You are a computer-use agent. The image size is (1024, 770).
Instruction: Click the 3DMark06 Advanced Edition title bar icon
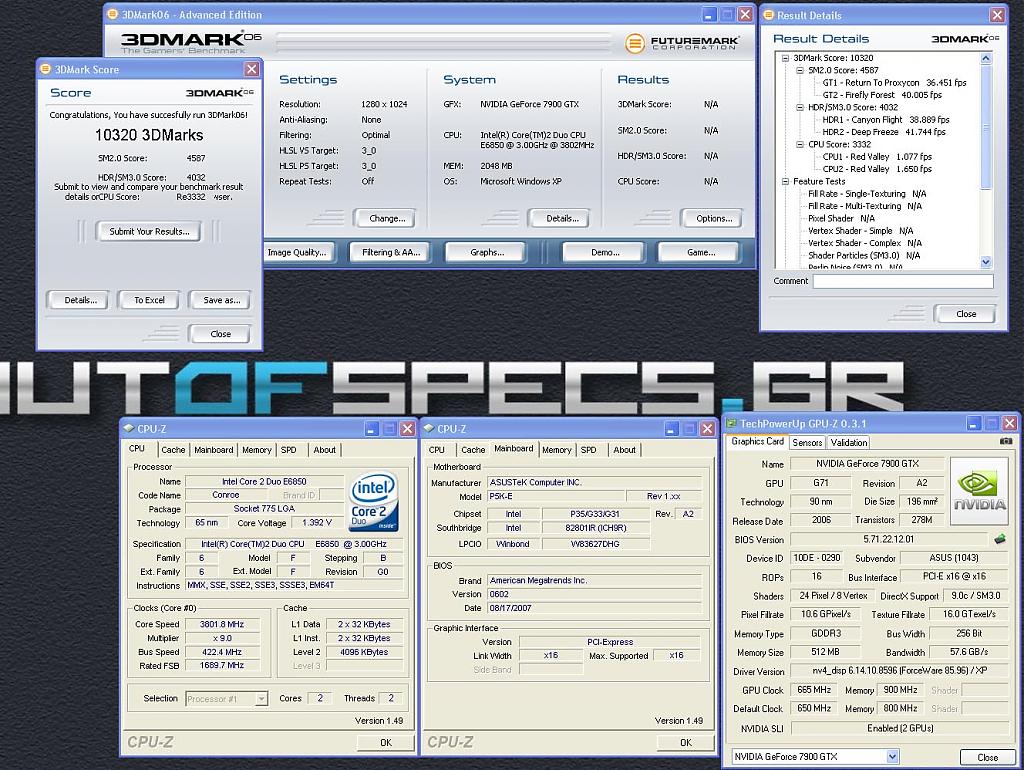(x=112, y=14)
